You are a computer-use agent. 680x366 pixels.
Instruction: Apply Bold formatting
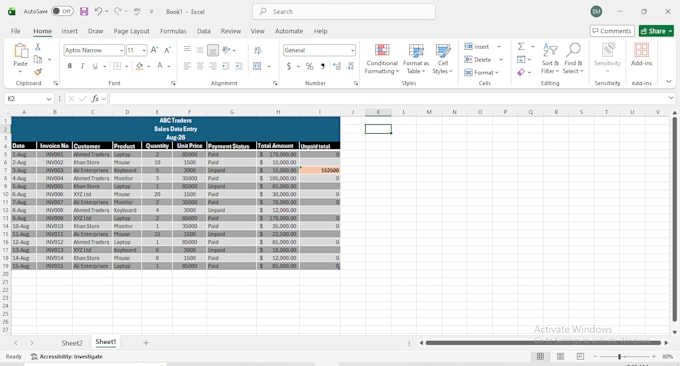[69, 66]
